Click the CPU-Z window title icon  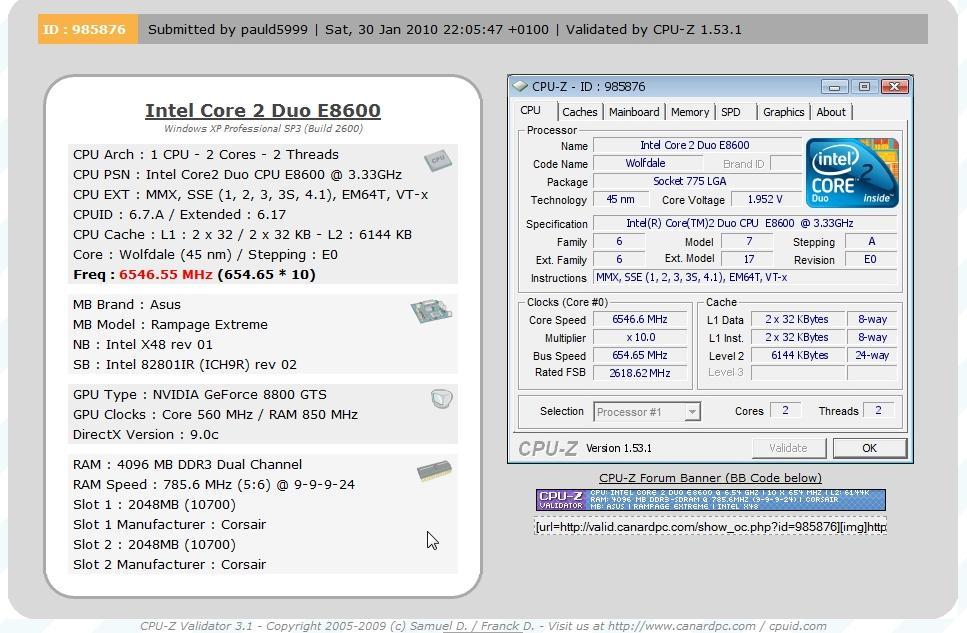pyautogui.click(x=520, y=86)
